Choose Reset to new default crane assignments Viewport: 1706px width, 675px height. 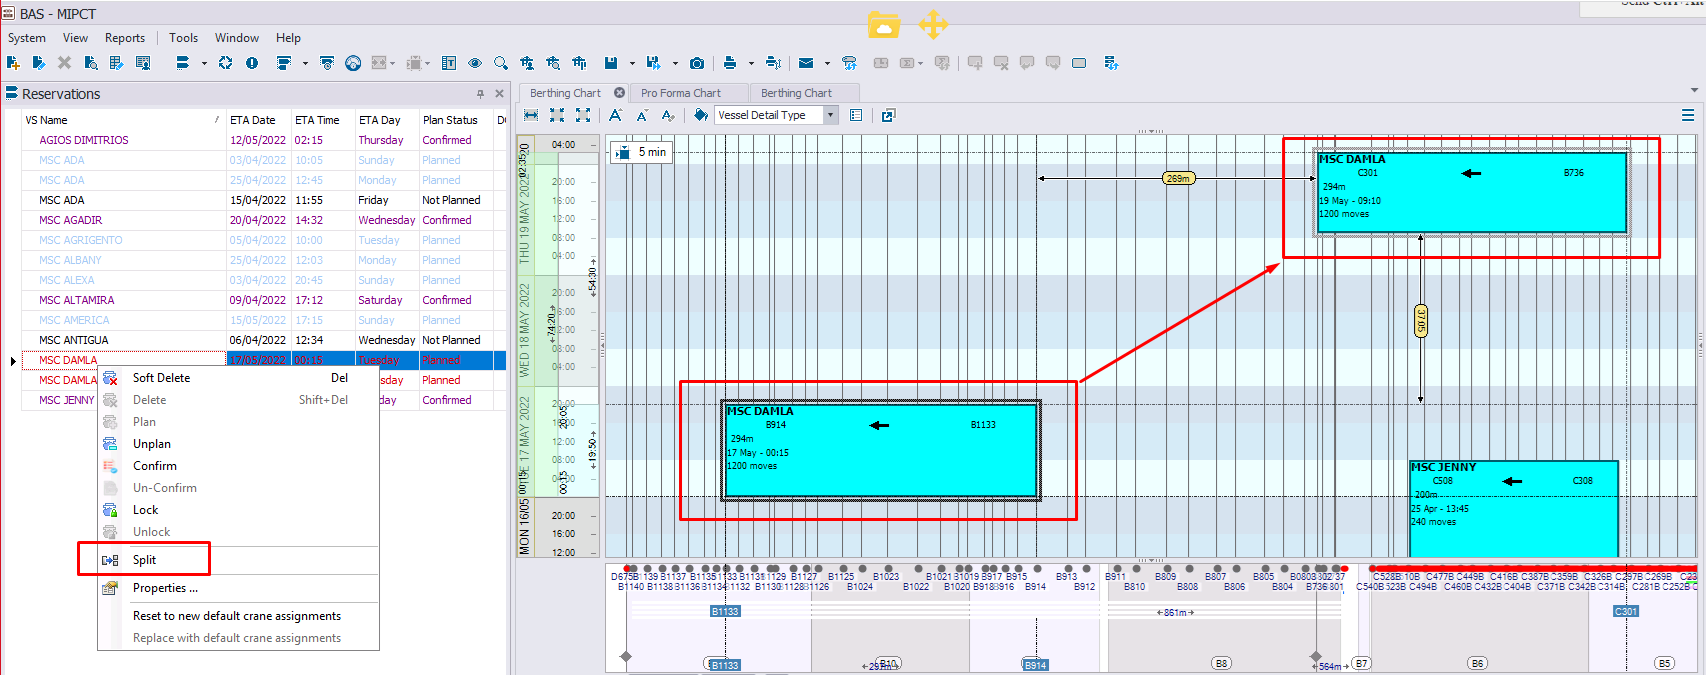click(237, 616)
